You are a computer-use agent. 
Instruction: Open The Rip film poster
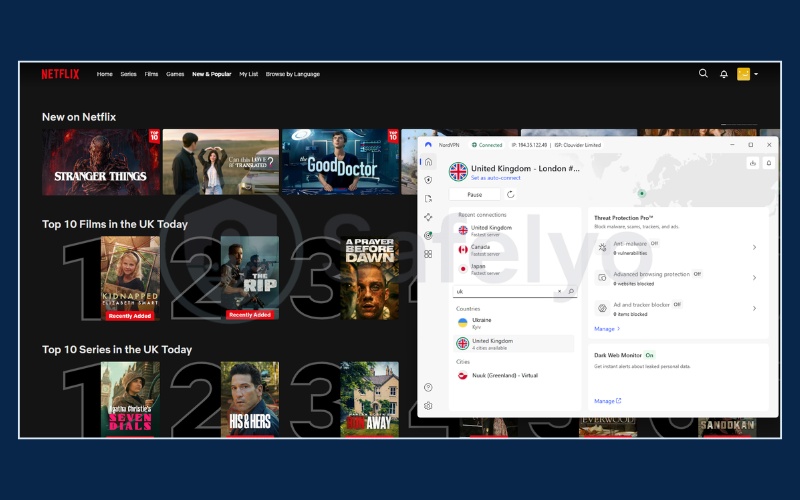point(250,278)
